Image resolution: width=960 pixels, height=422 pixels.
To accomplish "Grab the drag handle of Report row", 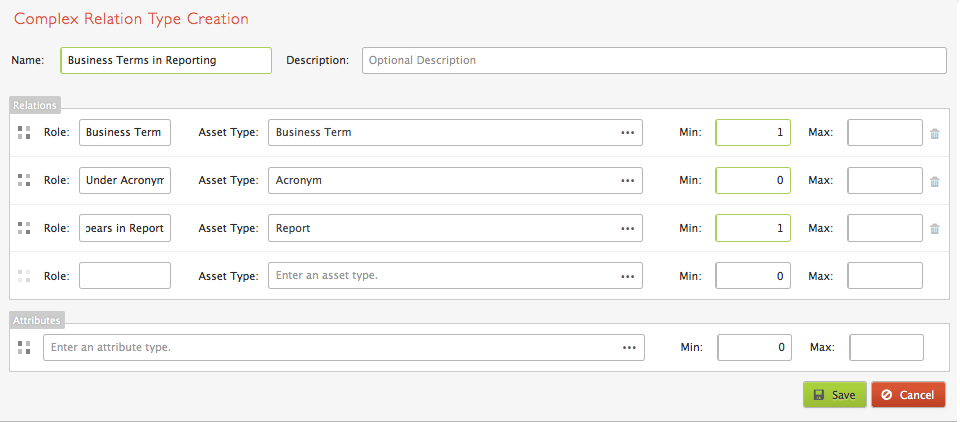I will tap(24, 228).
